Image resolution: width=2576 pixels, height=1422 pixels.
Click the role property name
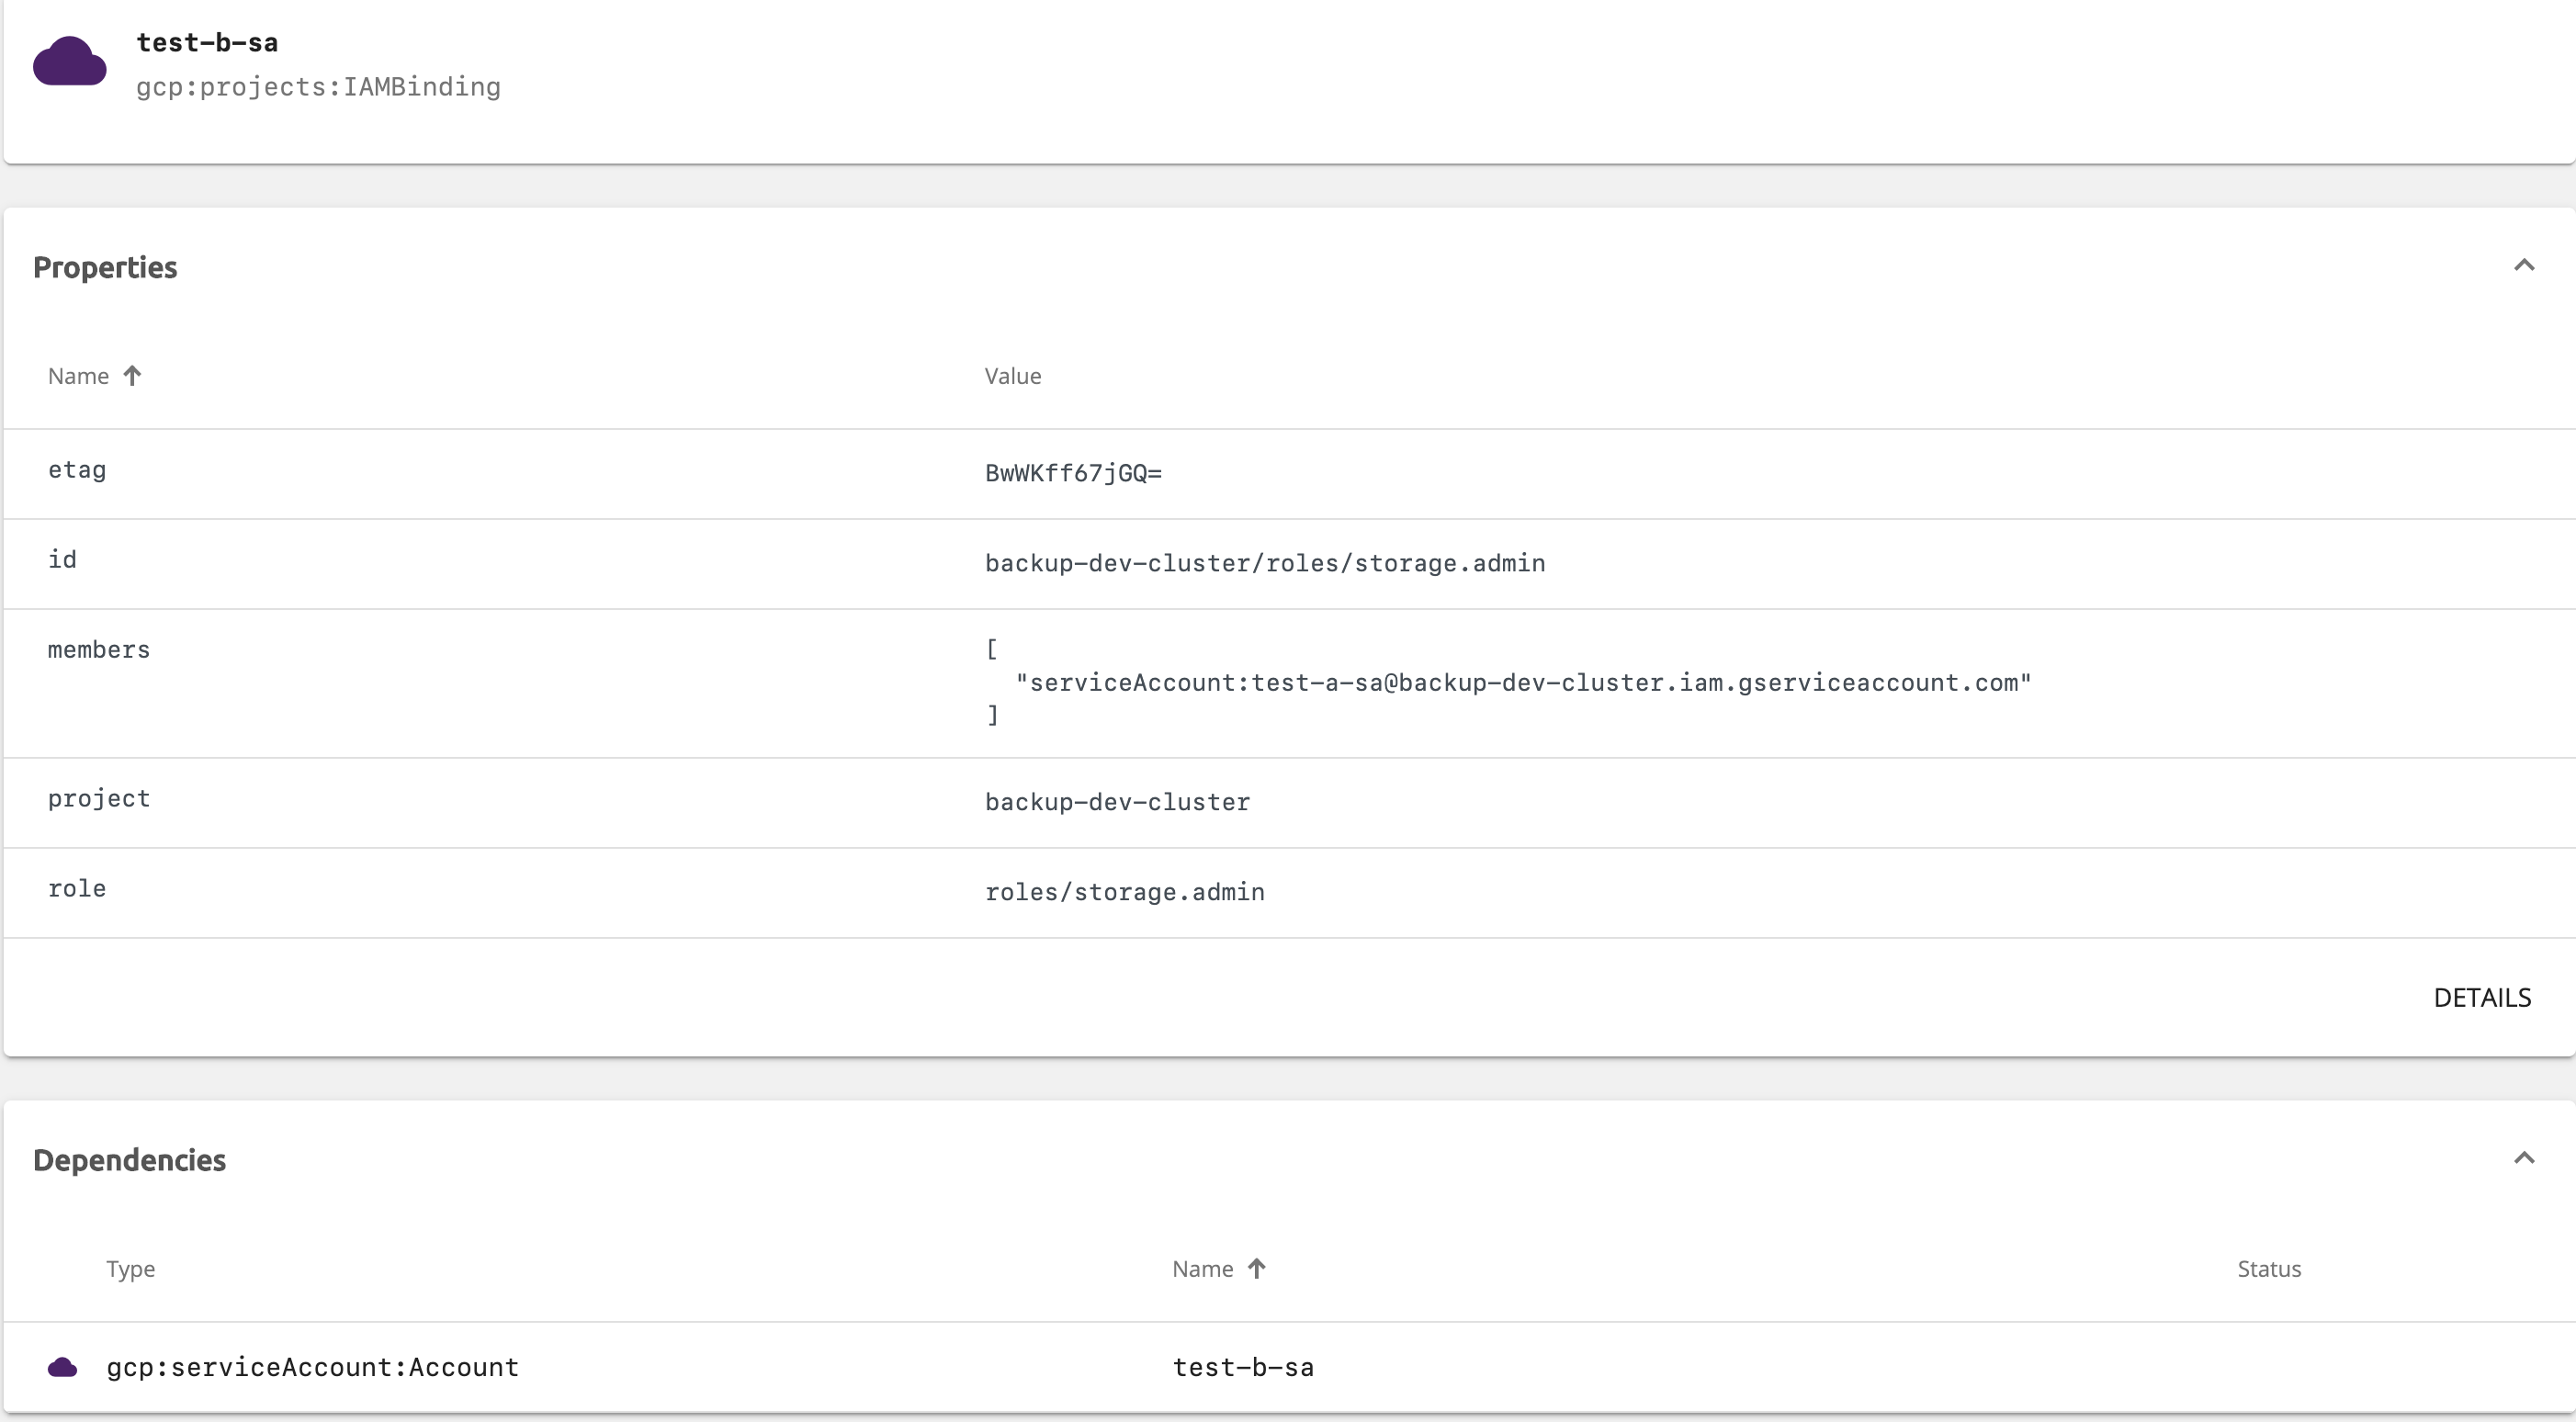[77, 888]
